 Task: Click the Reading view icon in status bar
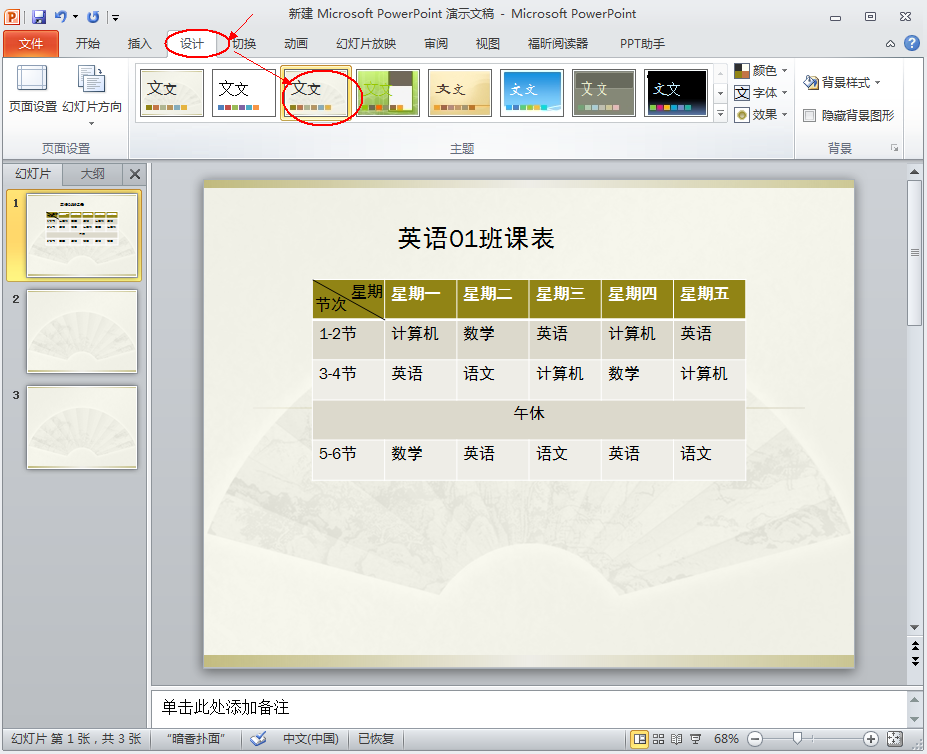(676, 739)
